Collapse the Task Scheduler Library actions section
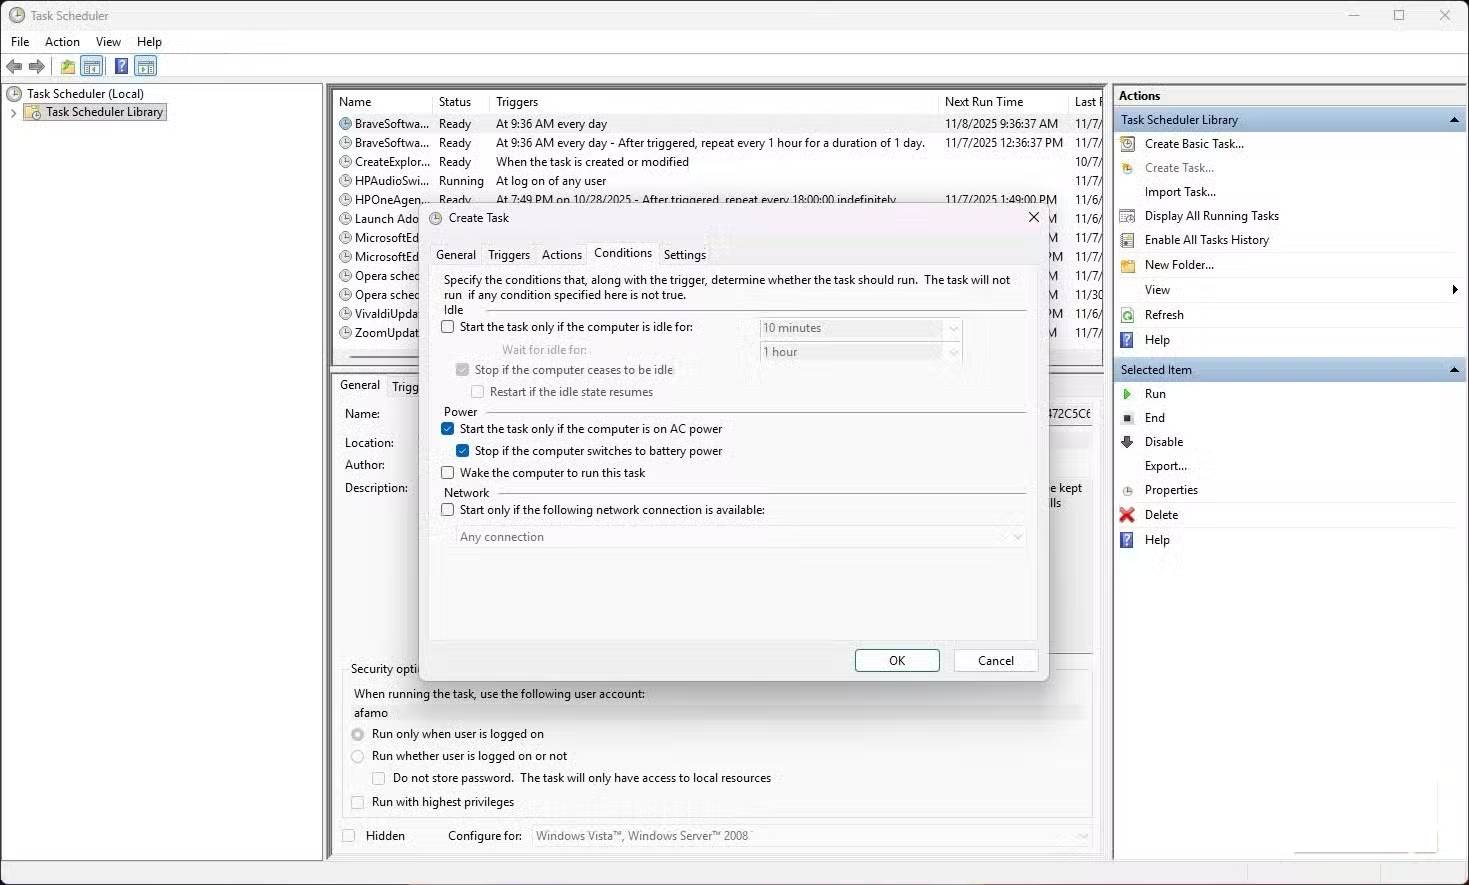Screen dimensions: 1469x885 pos(1454,120)
